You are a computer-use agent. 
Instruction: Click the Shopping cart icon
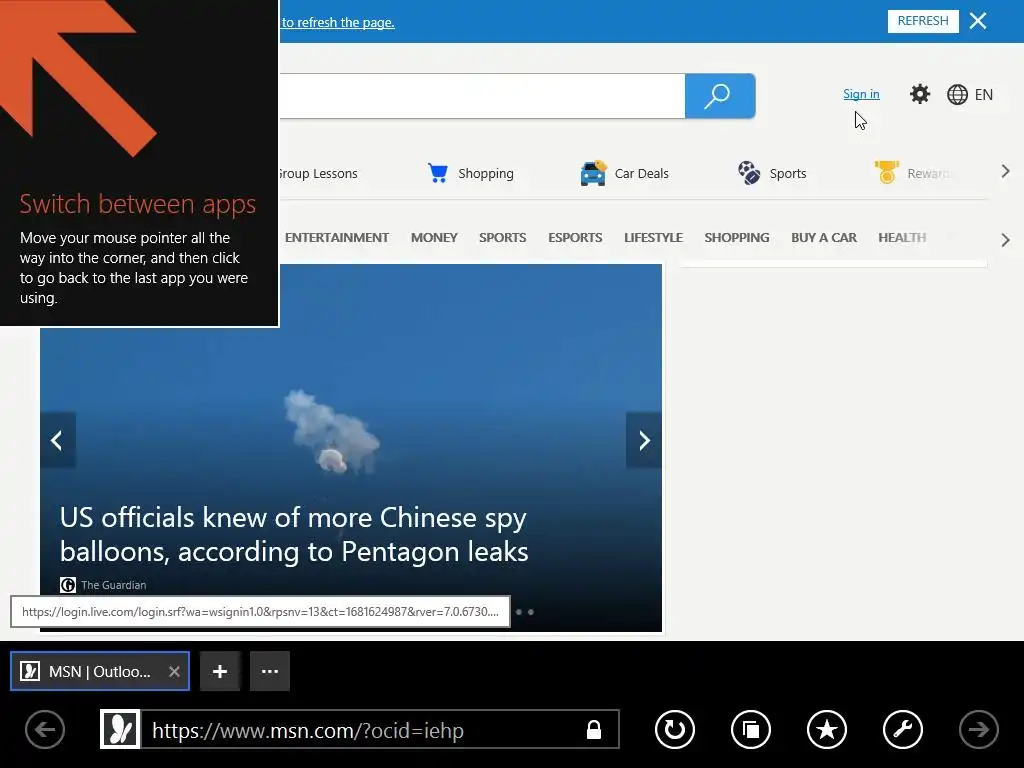coord(438,173)
